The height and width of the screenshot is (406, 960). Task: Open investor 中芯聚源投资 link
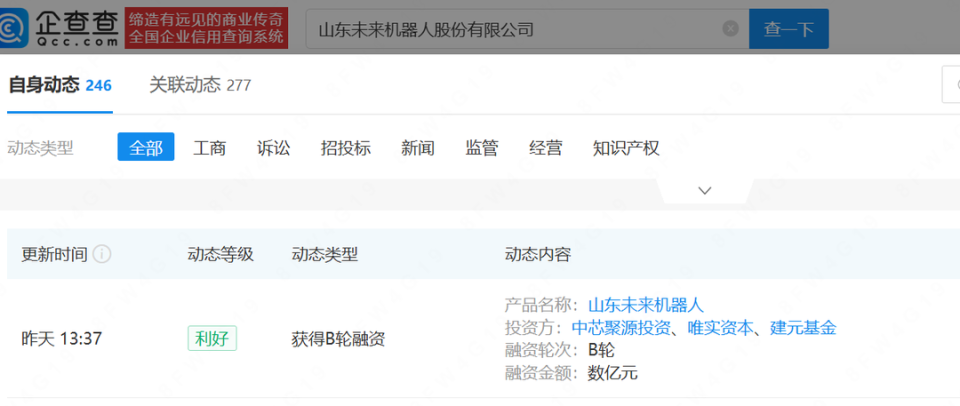[621, 328]
